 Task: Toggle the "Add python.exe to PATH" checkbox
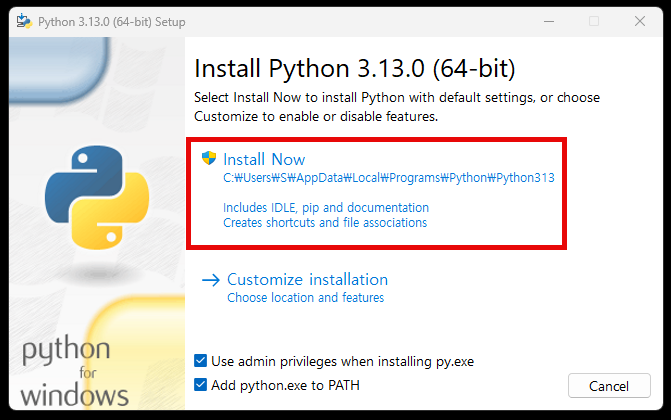click(x=201, y=385)
